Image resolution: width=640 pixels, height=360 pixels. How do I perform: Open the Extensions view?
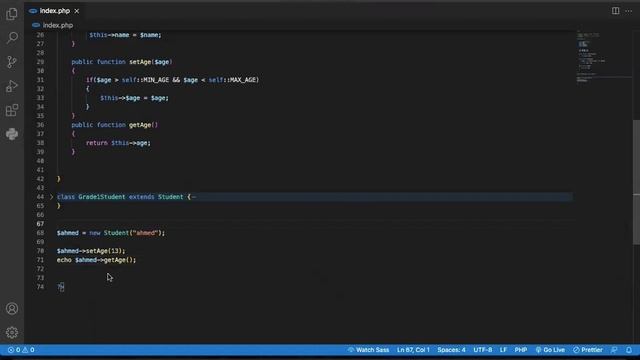pyautogui.click(x=12, y=110)
